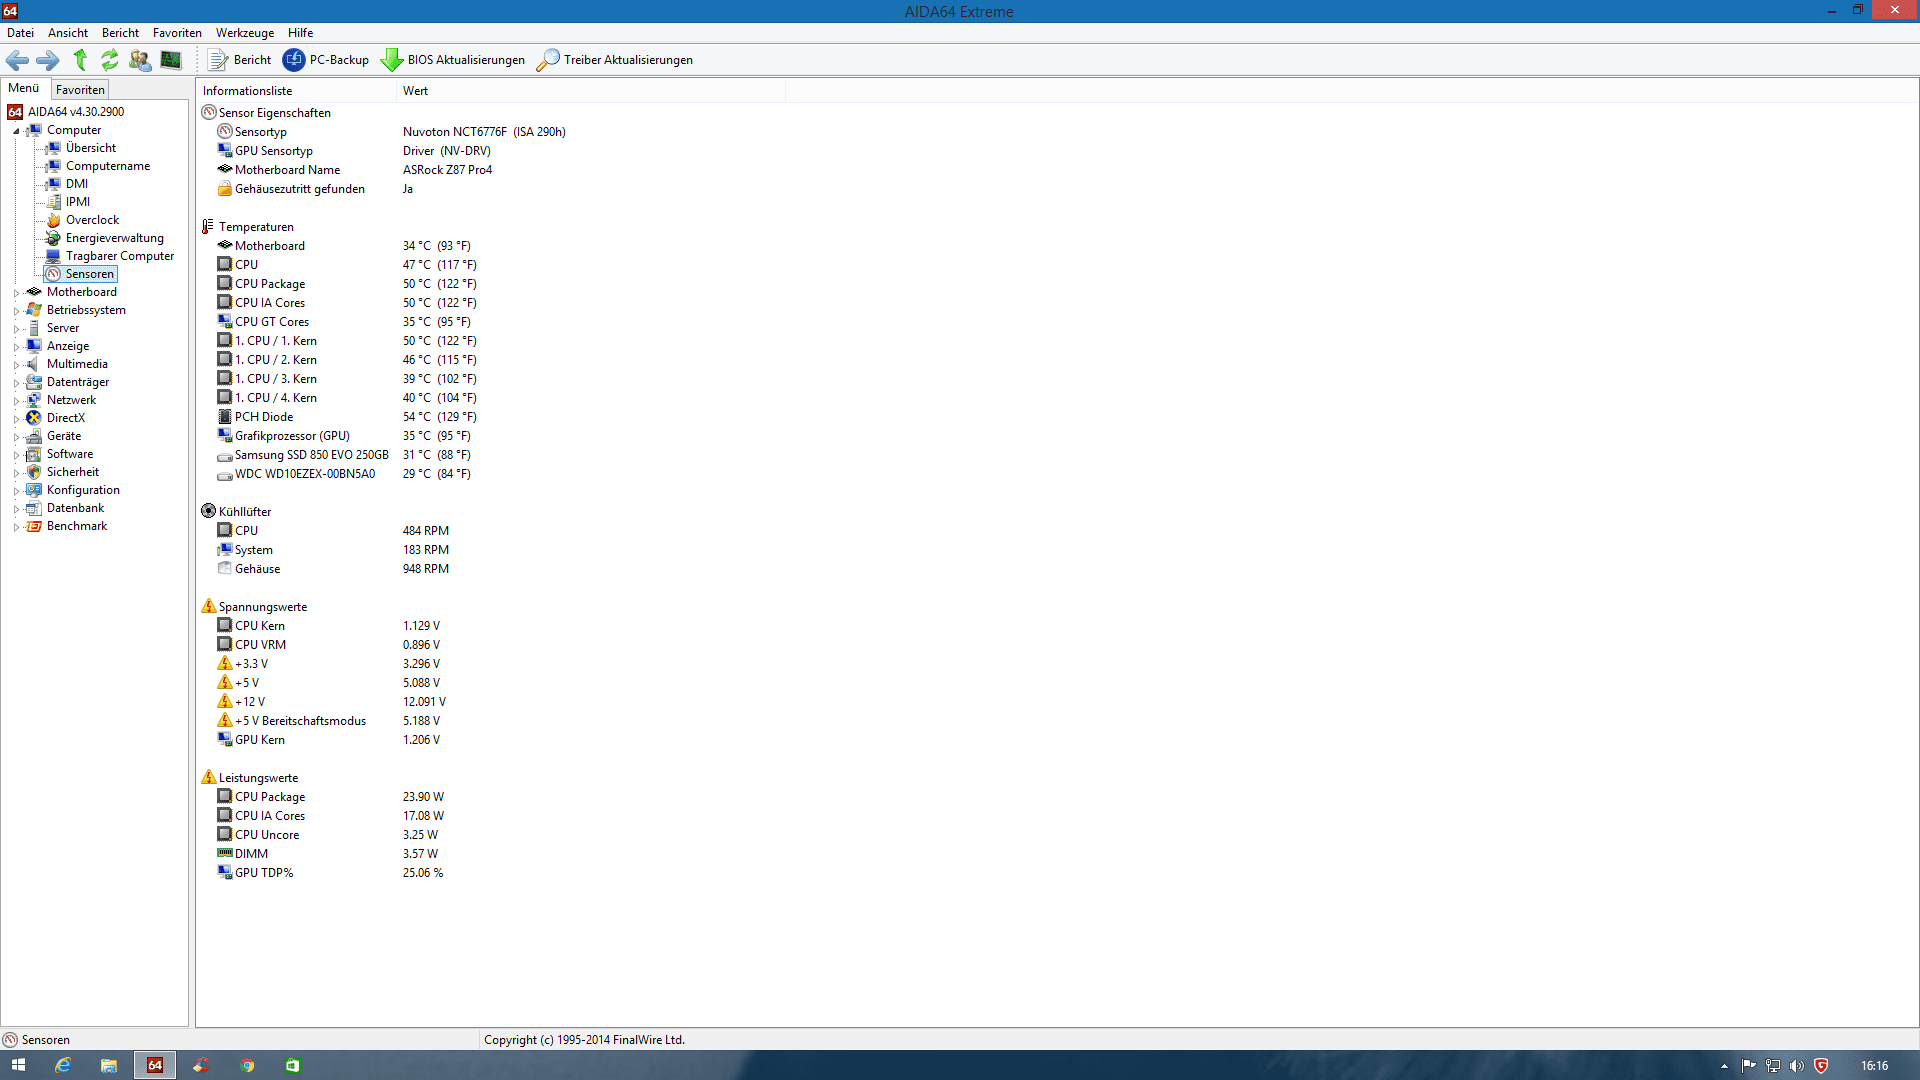The width and height of the screenshot is (1920, 1080).
Task: Expand the Anzeige tree node
Action: coord(16,347)
